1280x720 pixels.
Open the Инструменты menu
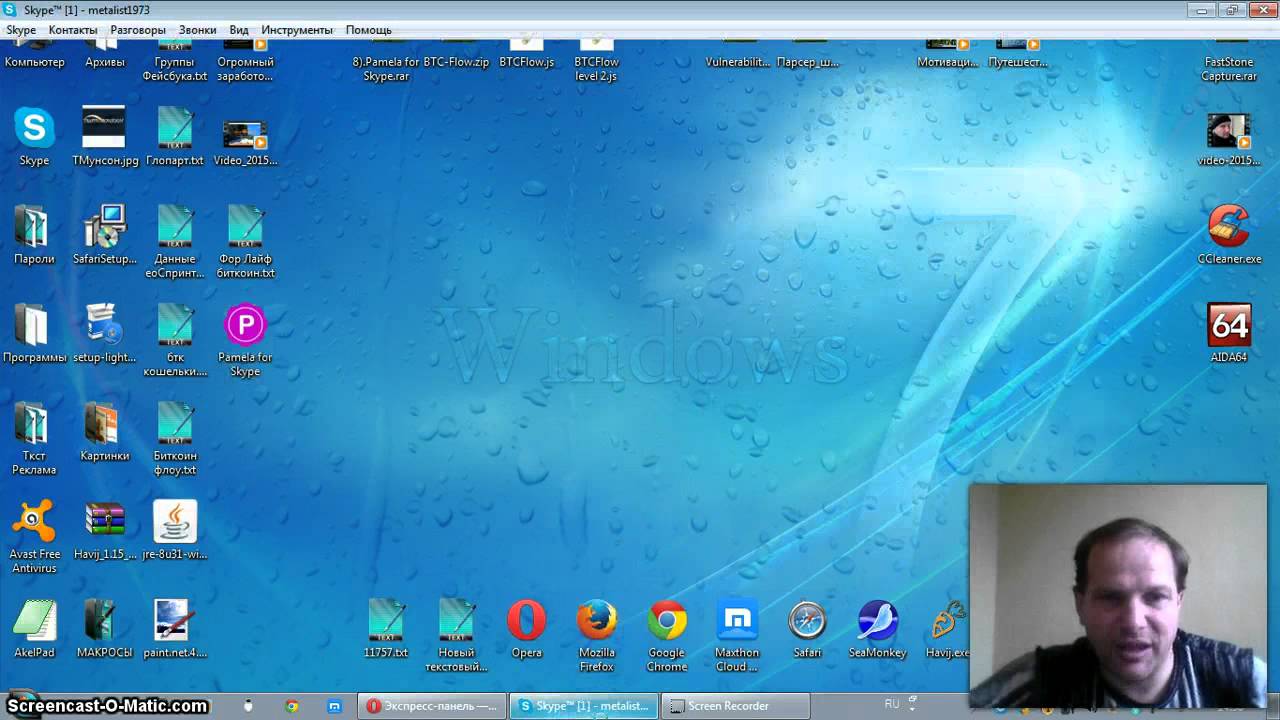tap(297, 30)
